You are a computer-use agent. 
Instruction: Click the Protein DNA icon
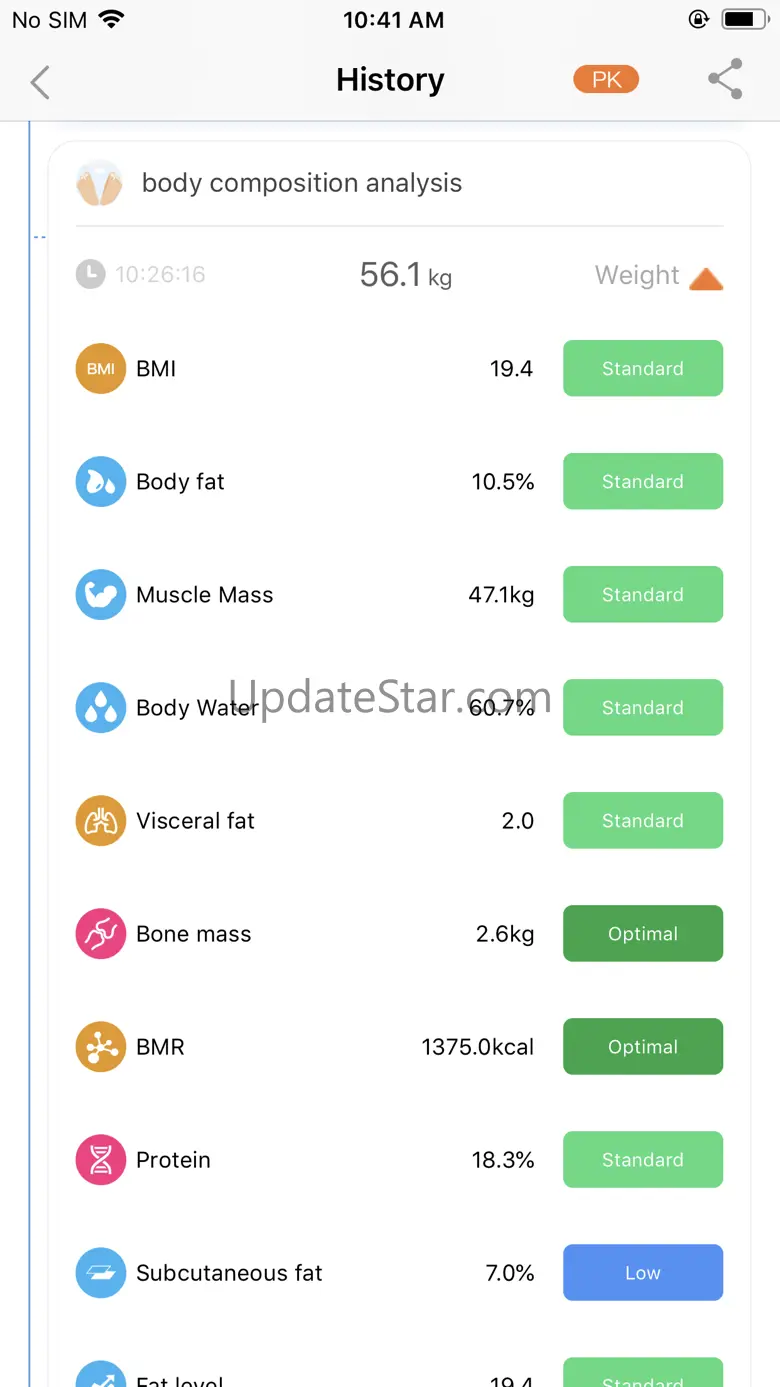pos(101,1160)
